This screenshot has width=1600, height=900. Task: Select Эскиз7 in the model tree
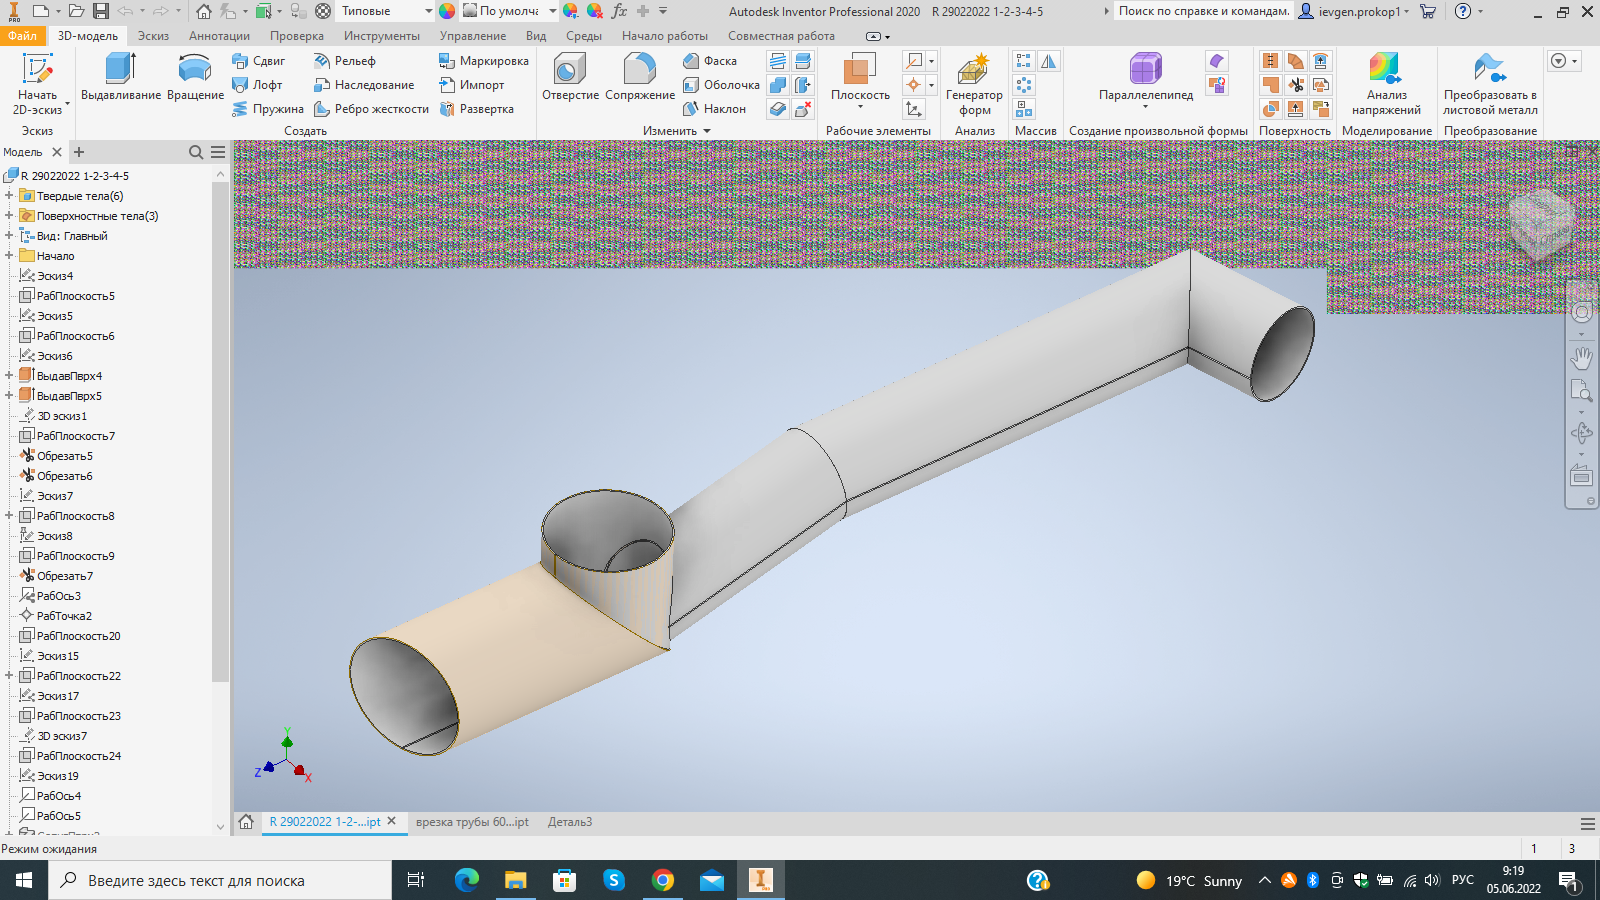[x=55, y=496]
